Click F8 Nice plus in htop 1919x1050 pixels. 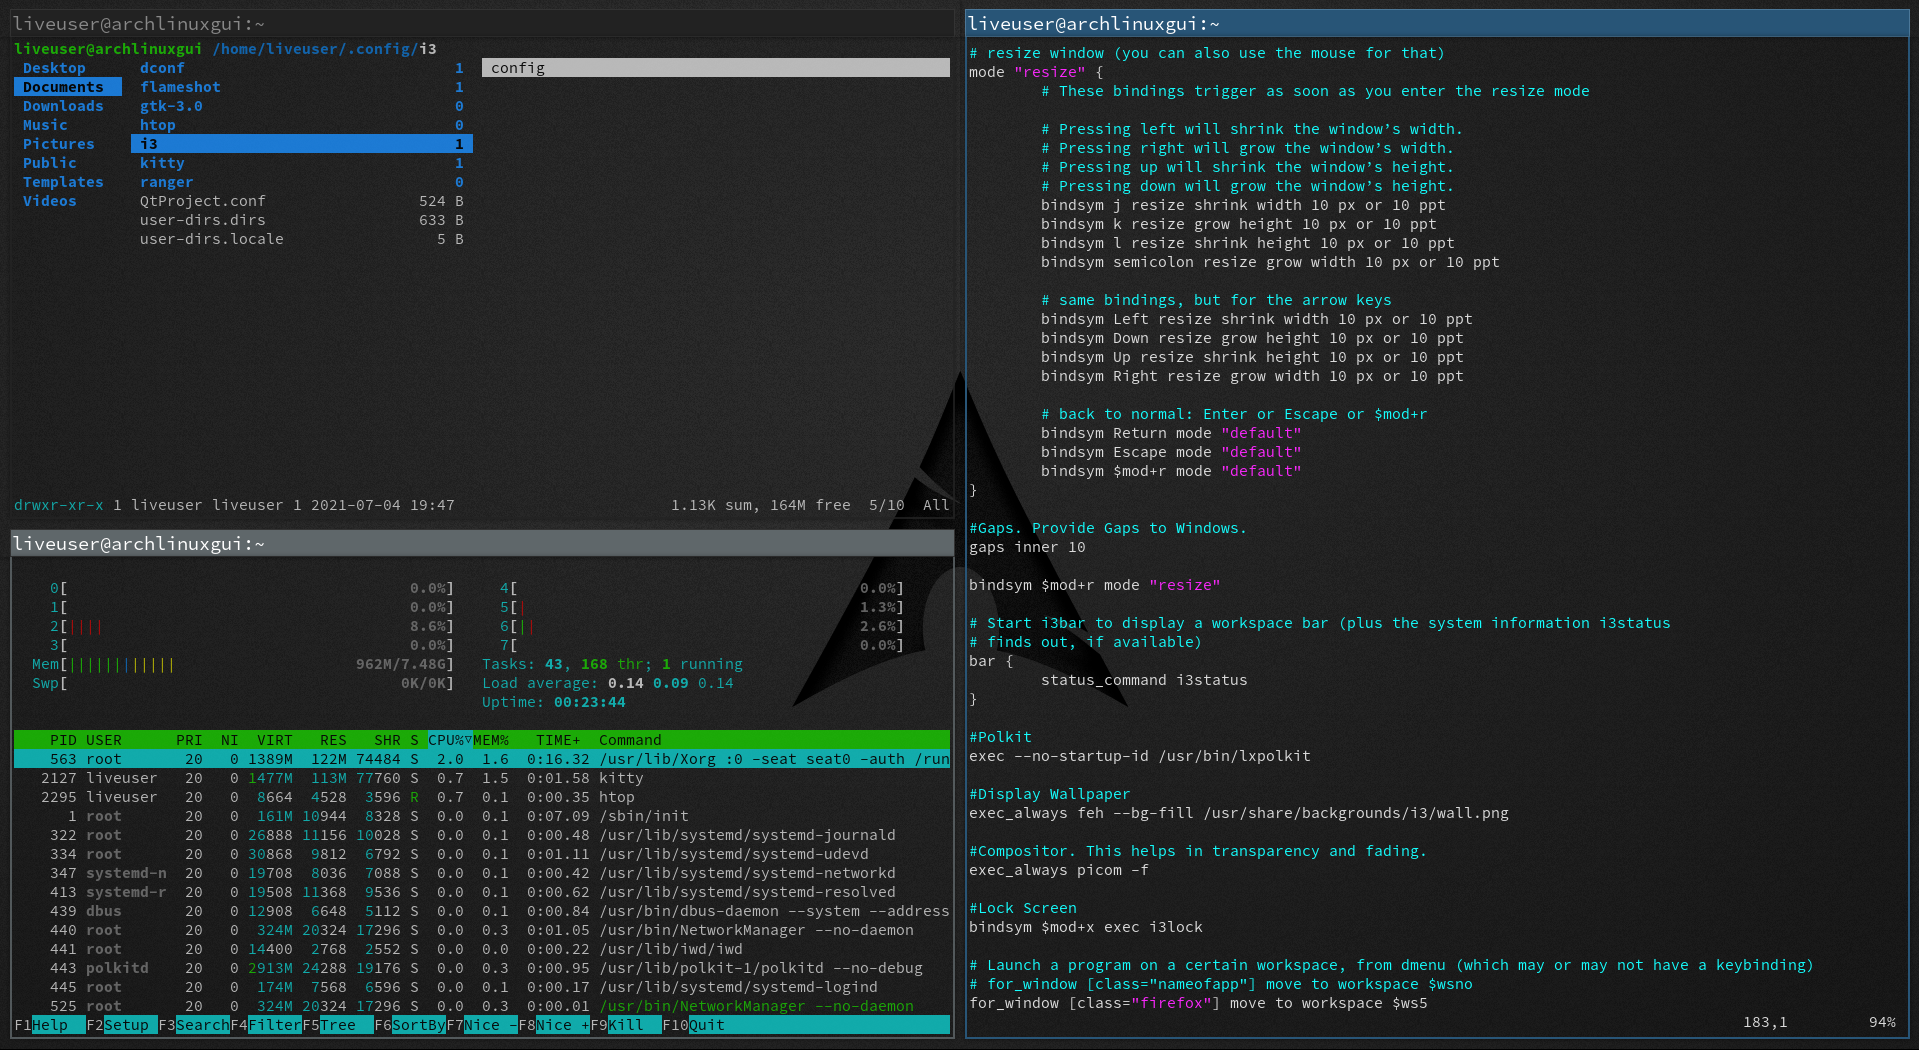pos(553,1025)
